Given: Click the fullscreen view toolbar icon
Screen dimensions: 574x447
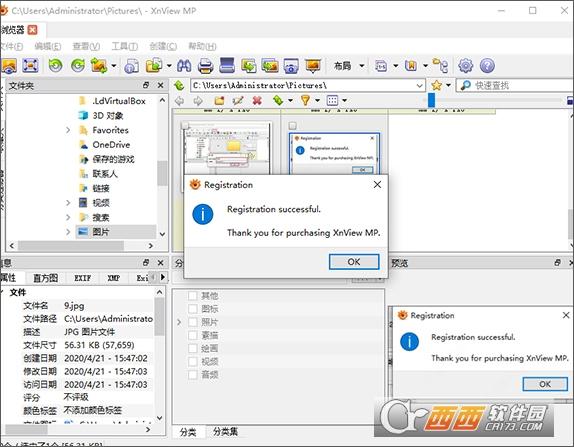Looking at the screenshot, I should (30, 66).
